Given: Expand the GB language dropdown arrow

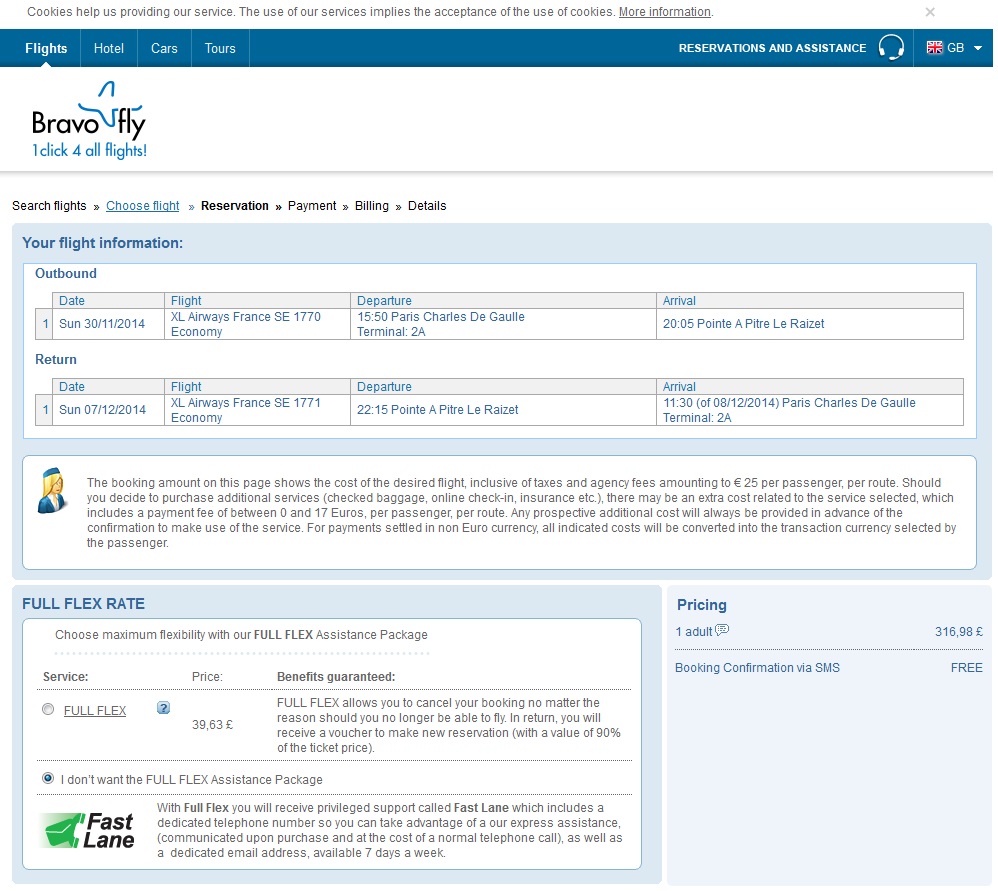Looking at the screenshot, I should [978, 48].
